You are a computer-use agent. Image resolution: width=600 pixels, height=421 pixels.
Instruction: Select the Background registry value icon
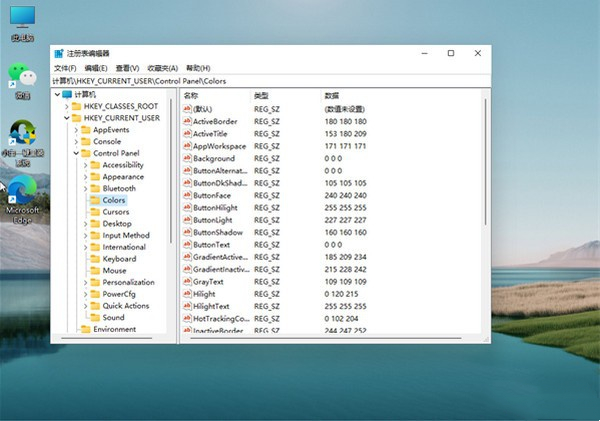[186, 158]
